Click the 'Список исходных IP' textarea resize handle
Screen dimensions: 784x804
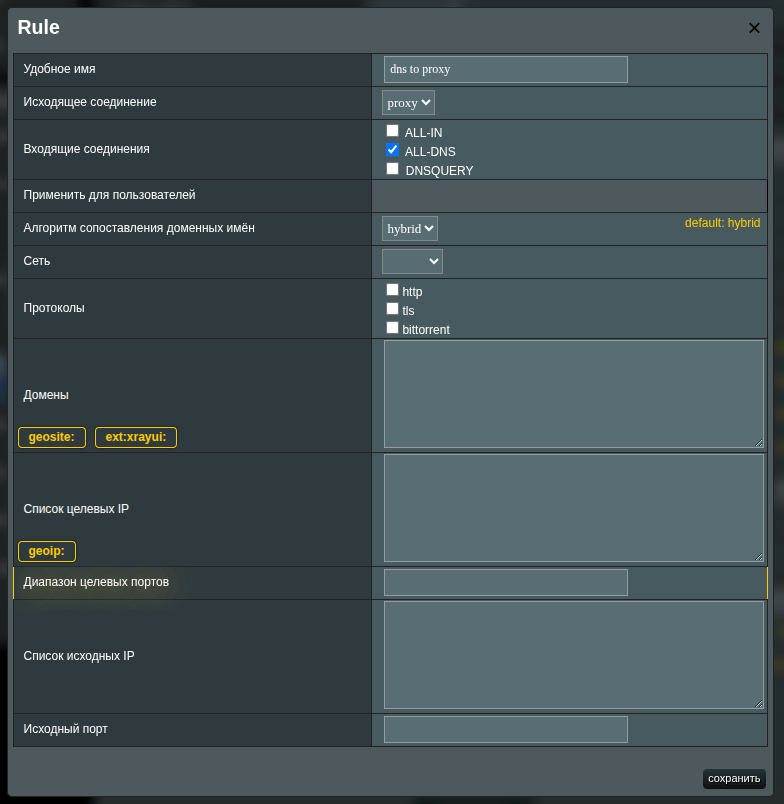(x=759, y=704)
